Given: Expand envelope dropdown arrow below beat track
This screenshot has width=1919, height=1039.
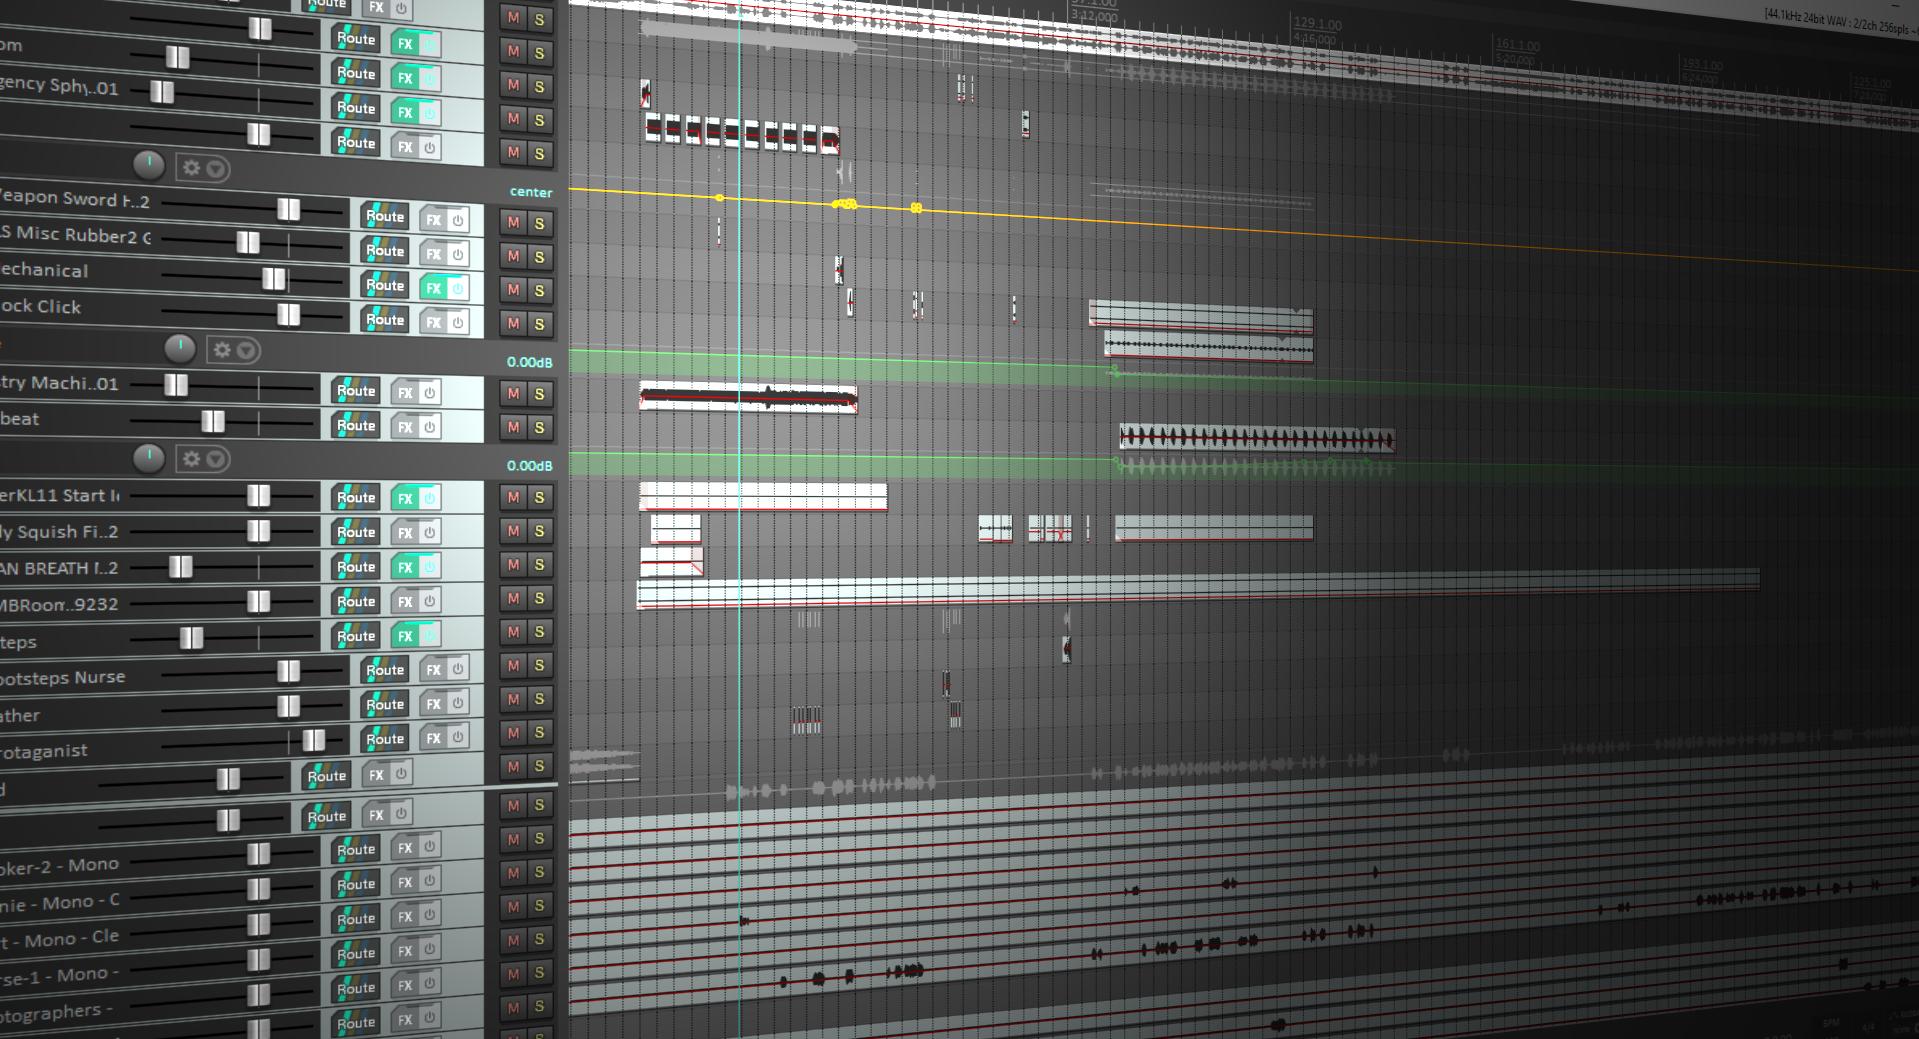Looking at the screenshot, I should pyautogui.click(x=216, y=460).
